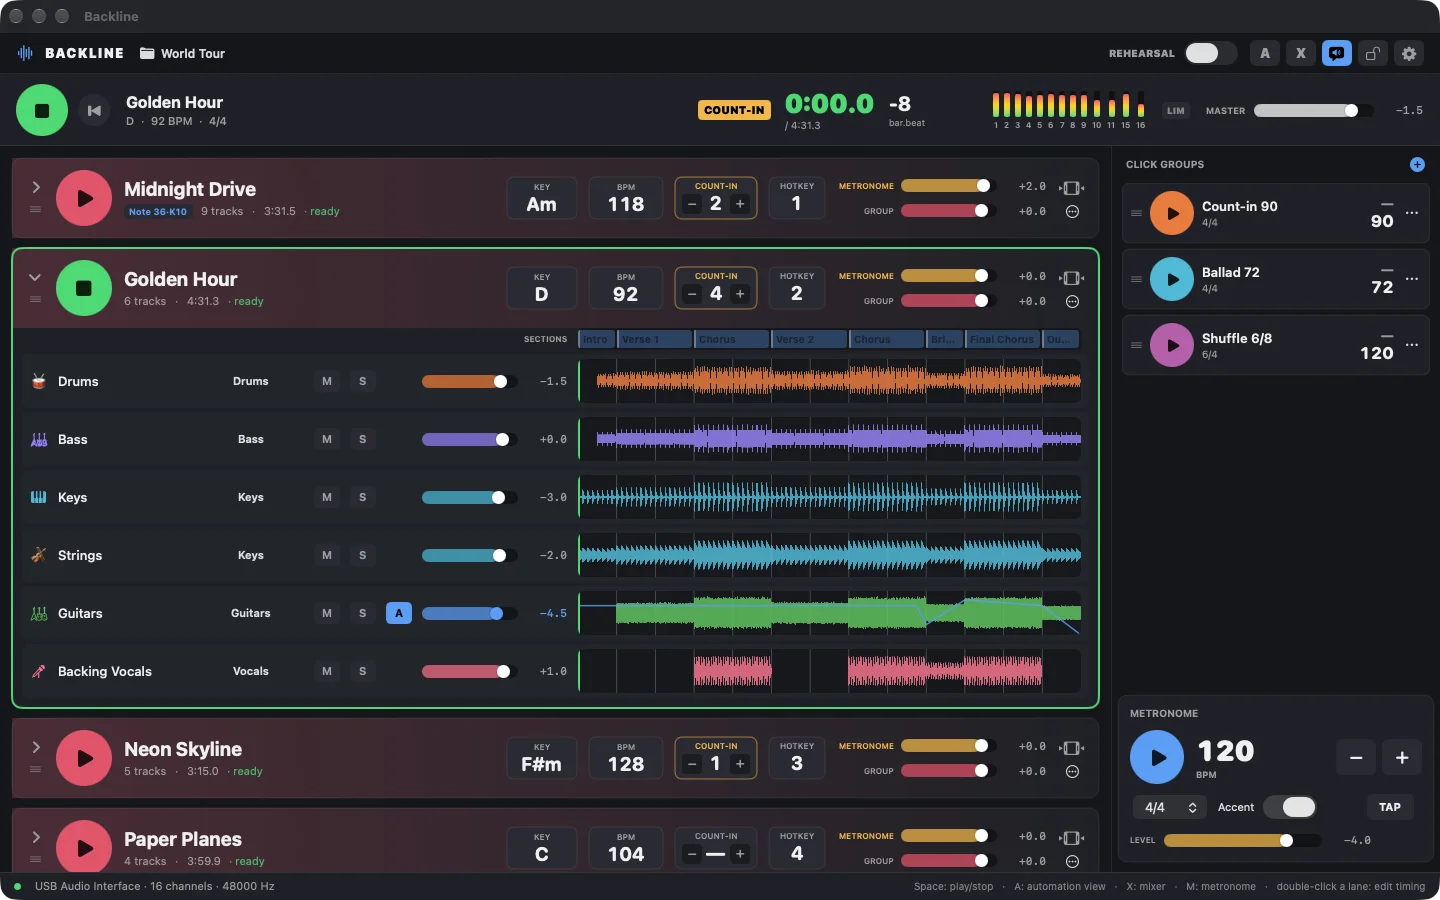Stop playback with the green transport button

pos(42,111)
